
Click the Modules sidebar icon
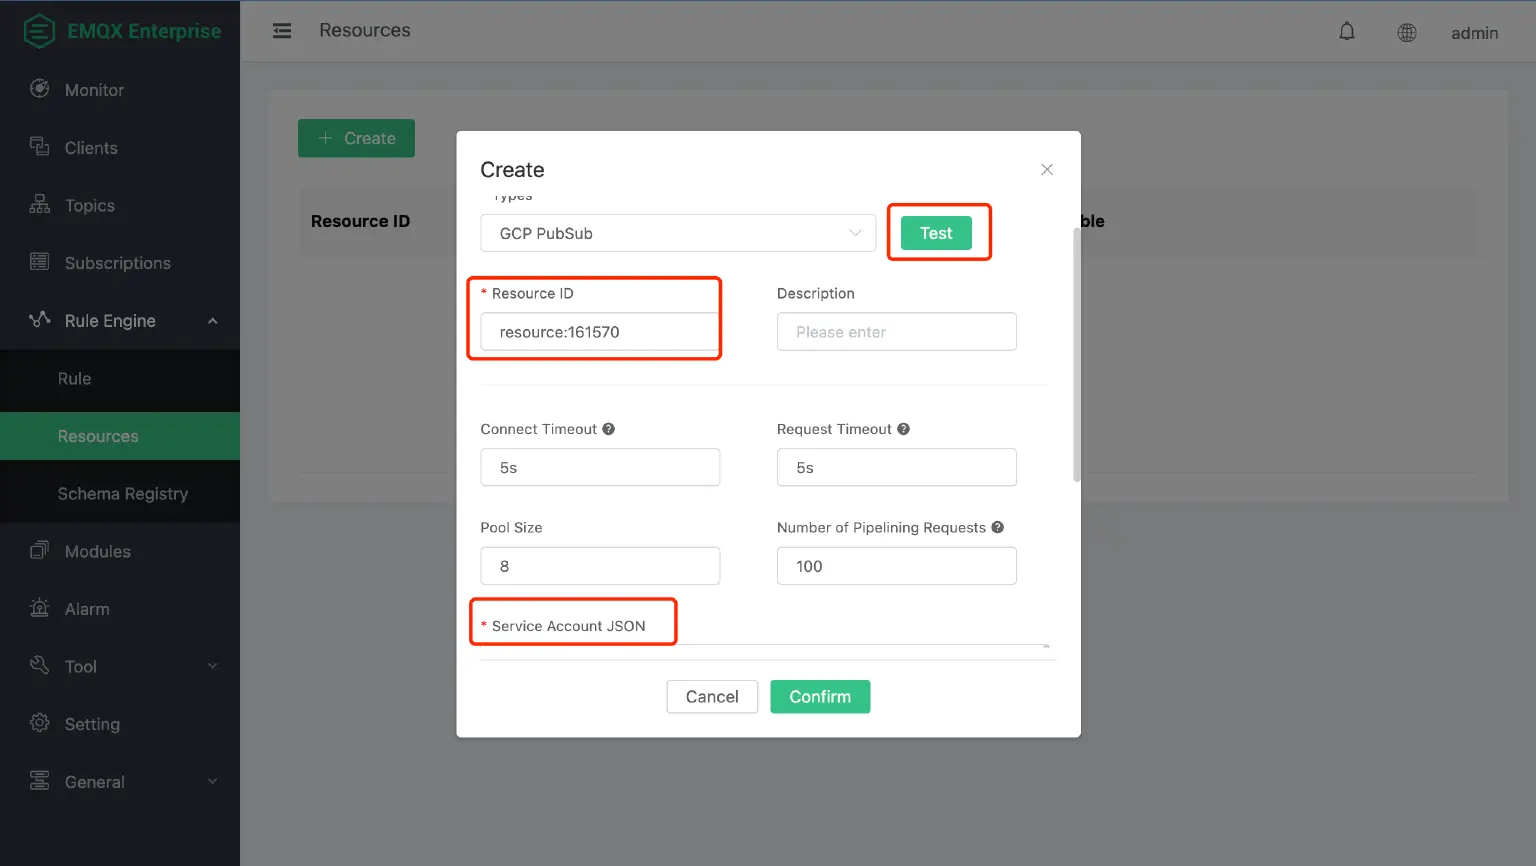[x=39, y=551]
